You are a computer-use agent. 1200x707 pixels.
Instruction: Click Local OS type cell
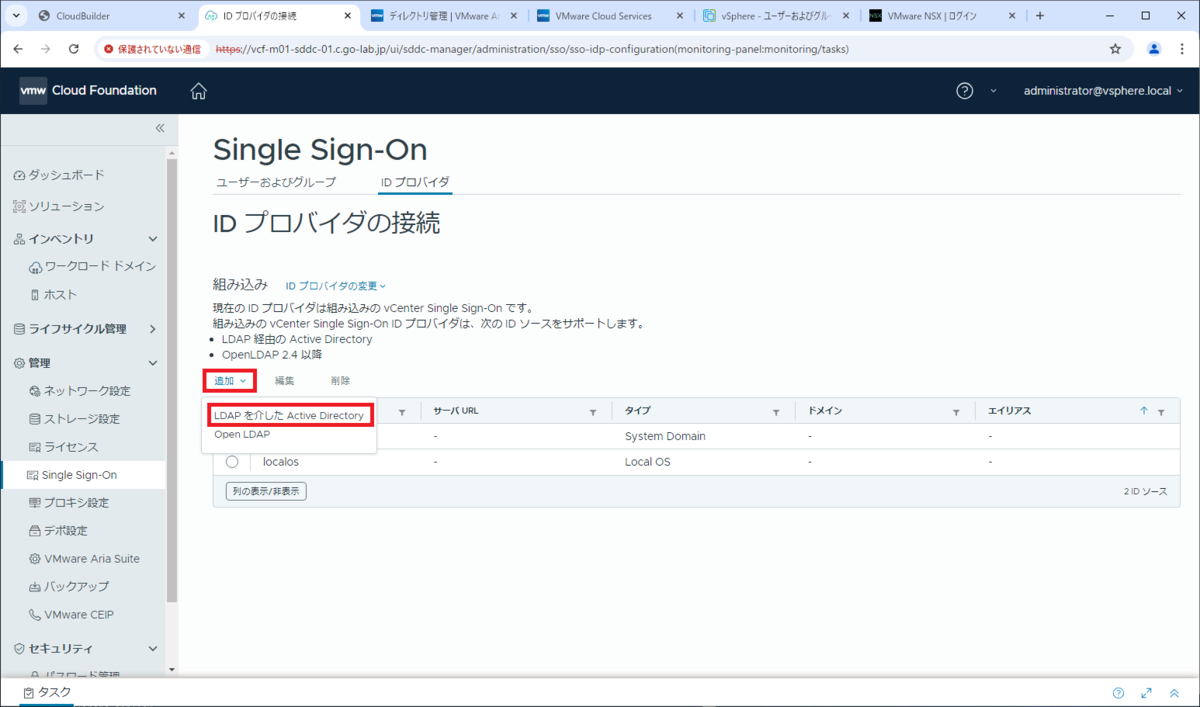tap(648, 462)
